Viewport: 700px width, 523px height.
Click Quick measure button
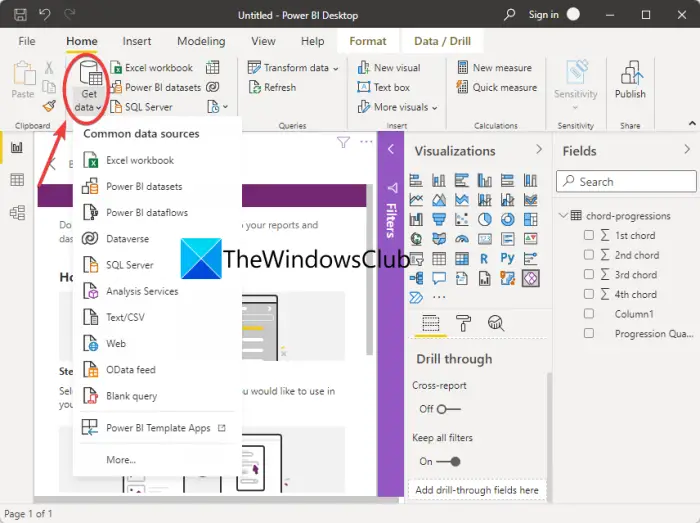click(497, 87)
